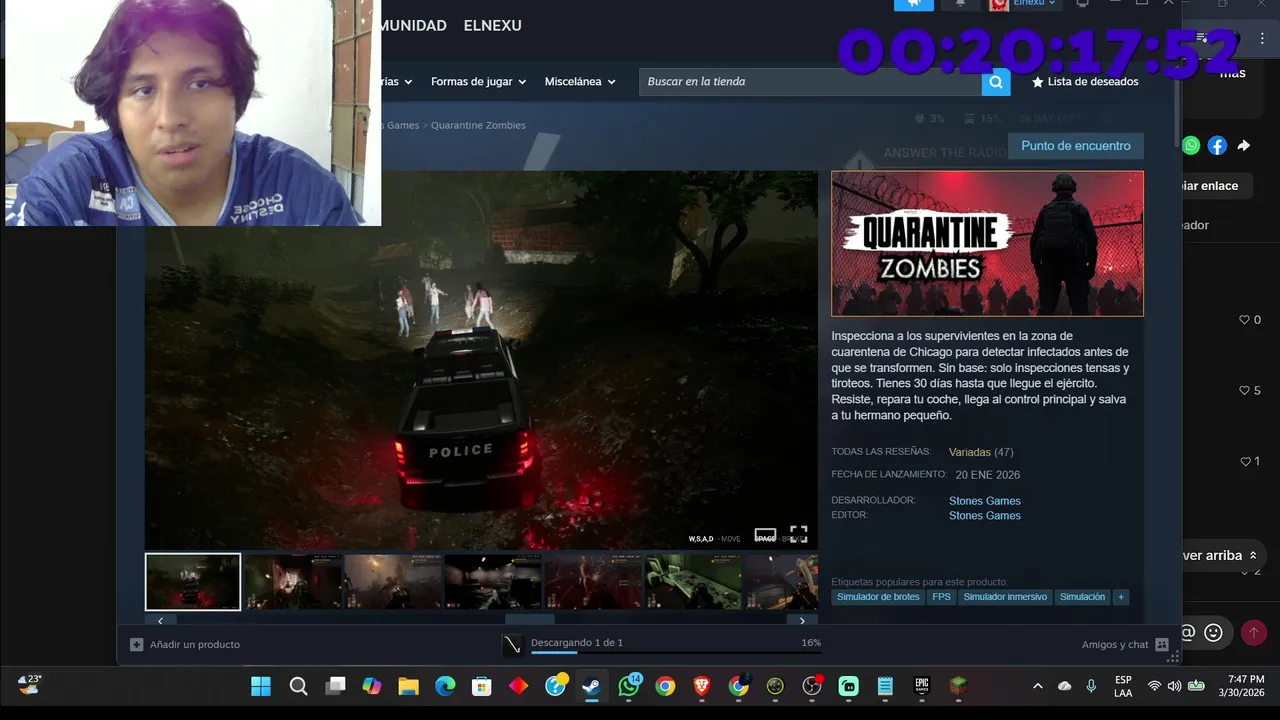Image resolution: width=1280 pixels, height=720 pixels.
Task: Open the clock showing 7:47 PM
Action: click(1241, 686)
